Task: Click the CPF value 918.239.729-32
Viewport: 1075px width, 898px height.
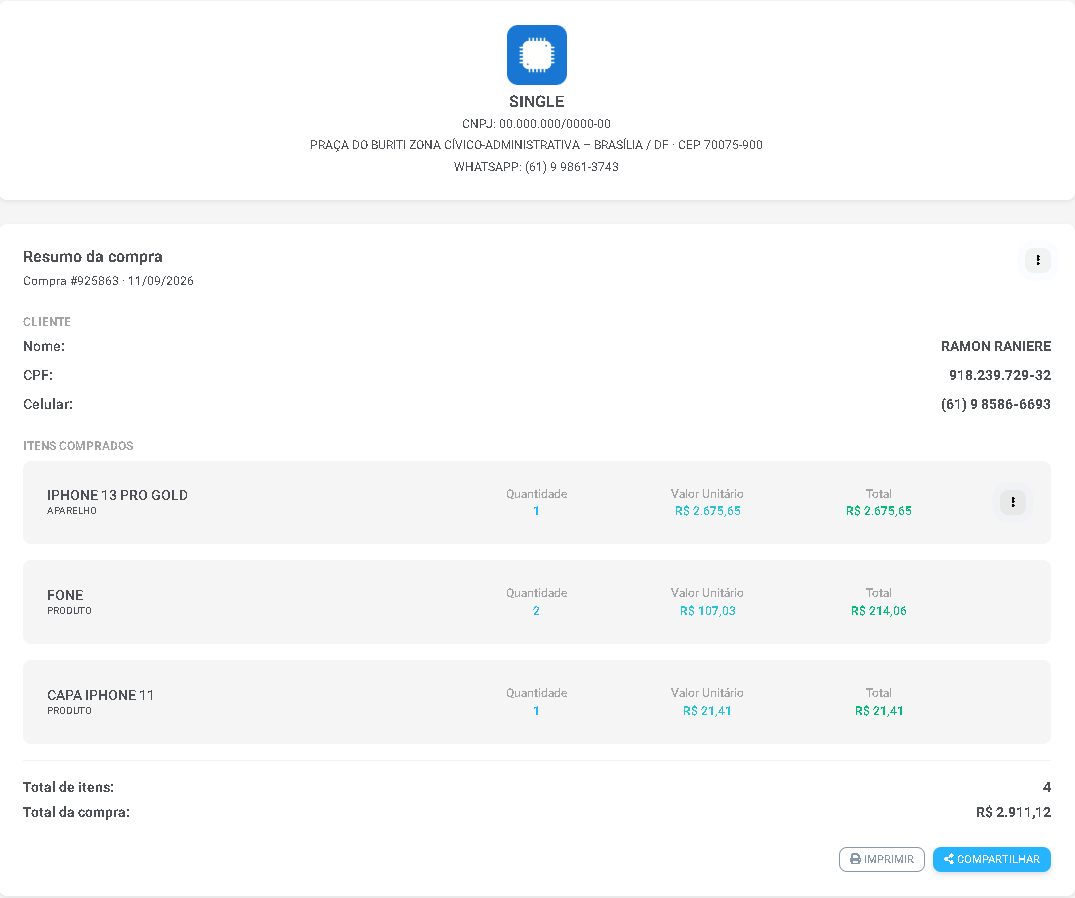Action: click(1000, 375)
